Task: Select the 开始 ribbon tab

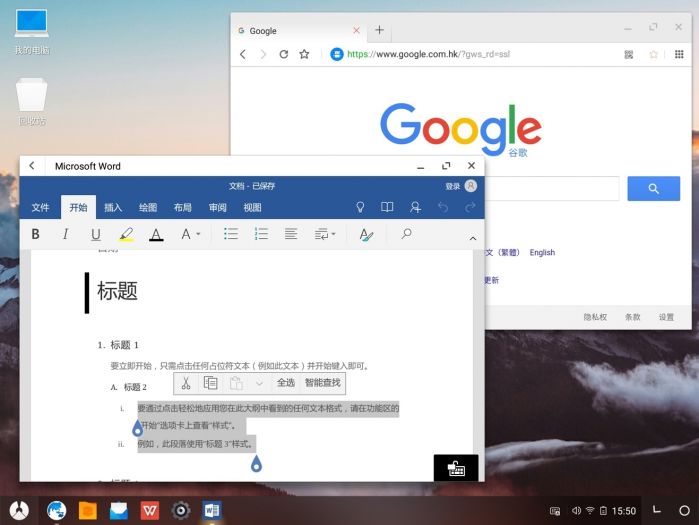Action: (x=78, y=207)
